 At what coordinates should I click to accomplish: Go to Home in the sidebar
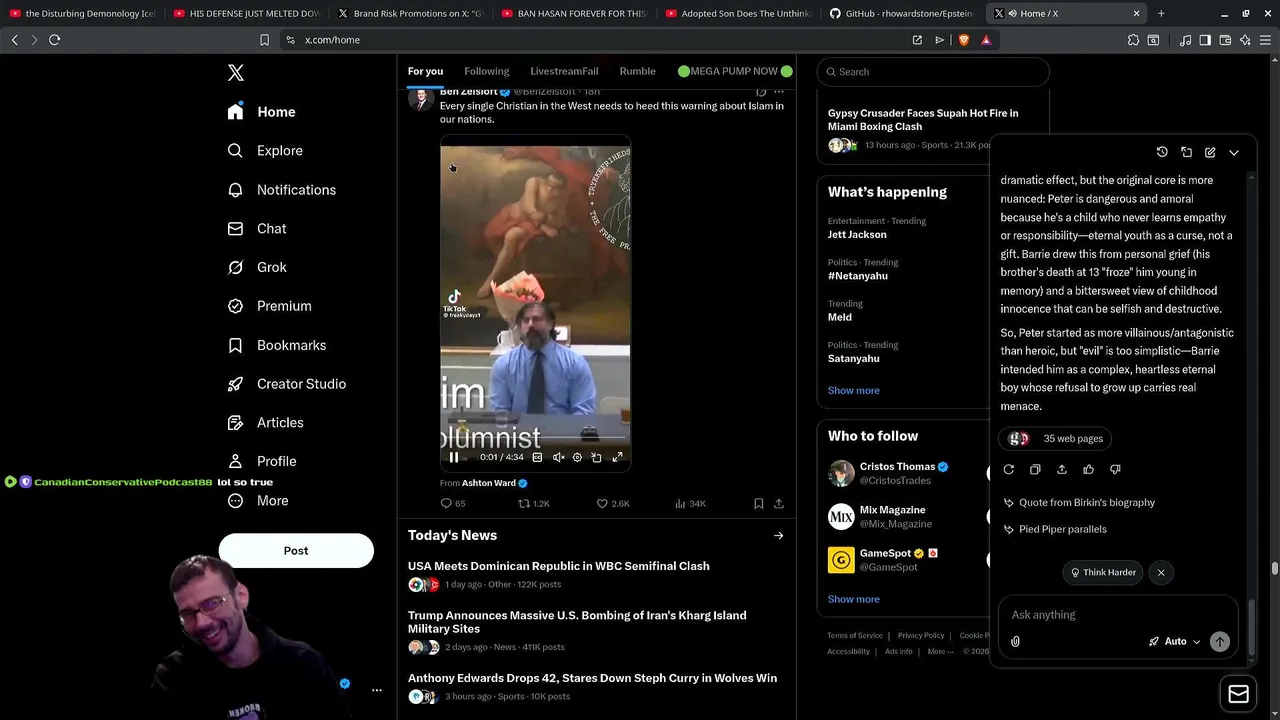coord(261,112)
